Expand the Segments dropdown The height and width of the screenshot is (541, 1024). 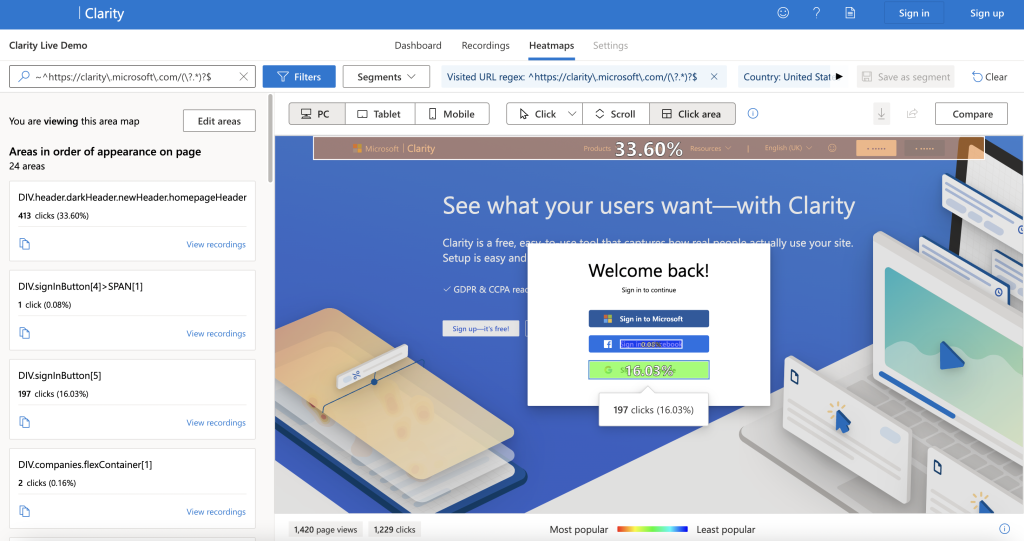coord(386,77)
